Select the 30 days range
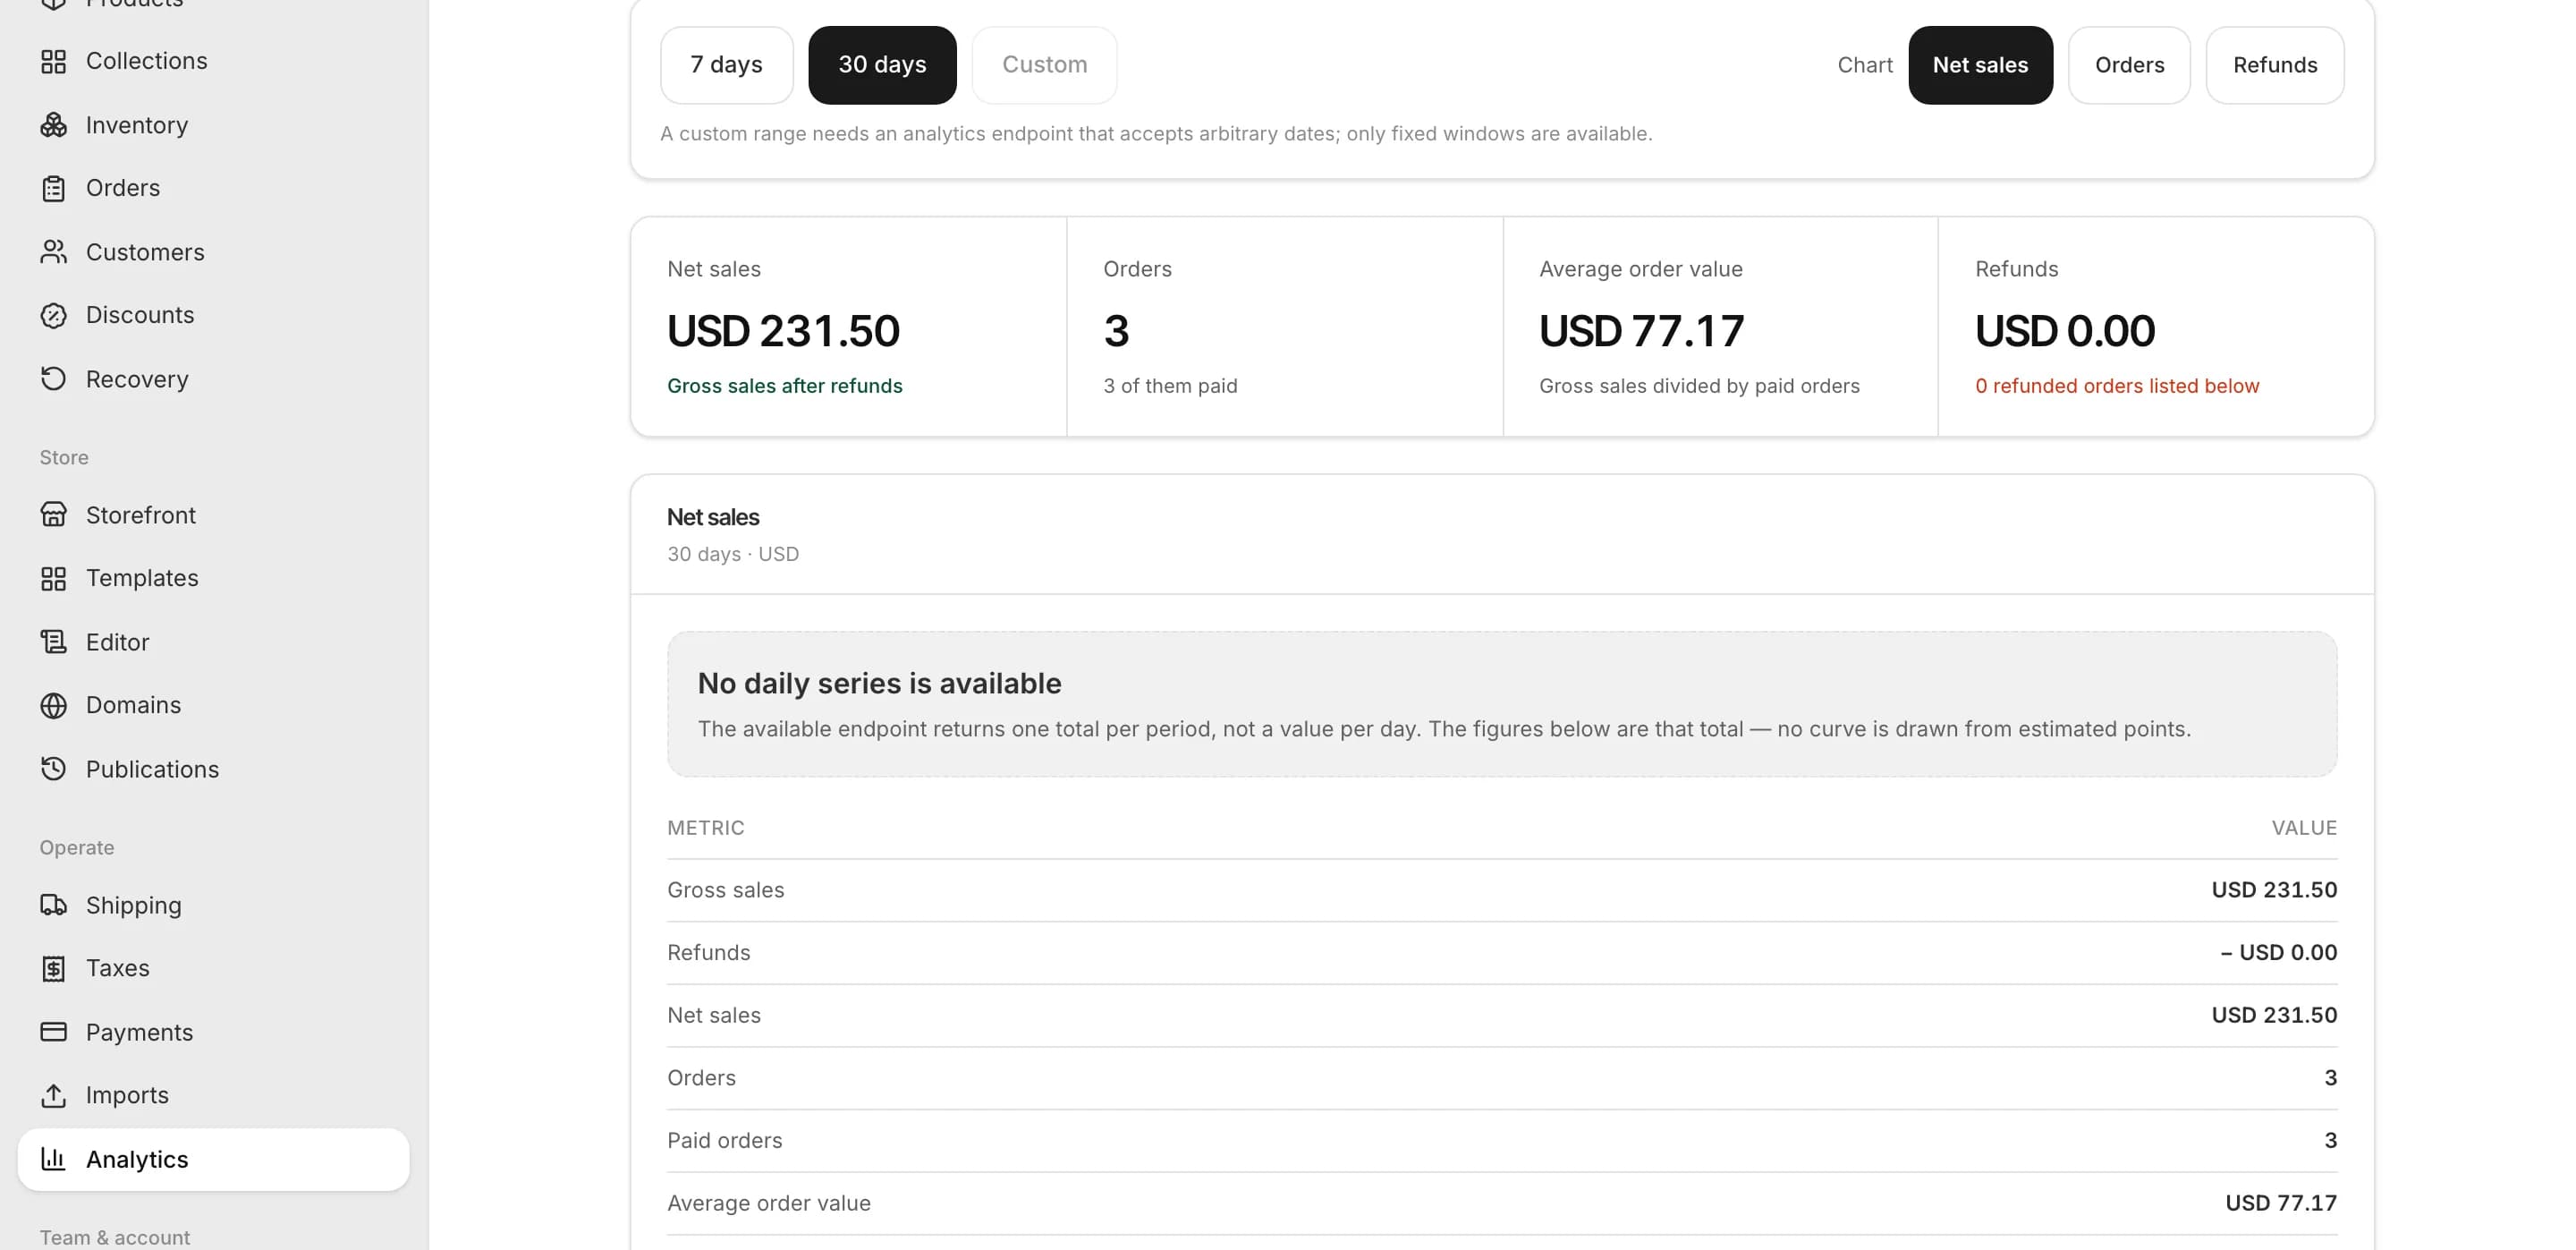 882,65
